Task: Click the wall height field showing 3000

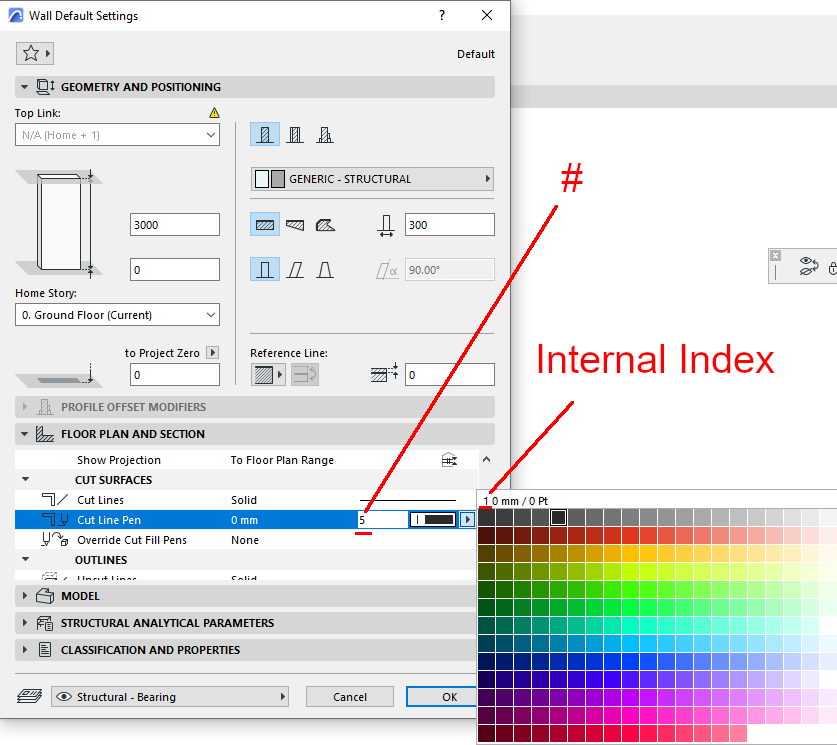Action: (174, 224)
